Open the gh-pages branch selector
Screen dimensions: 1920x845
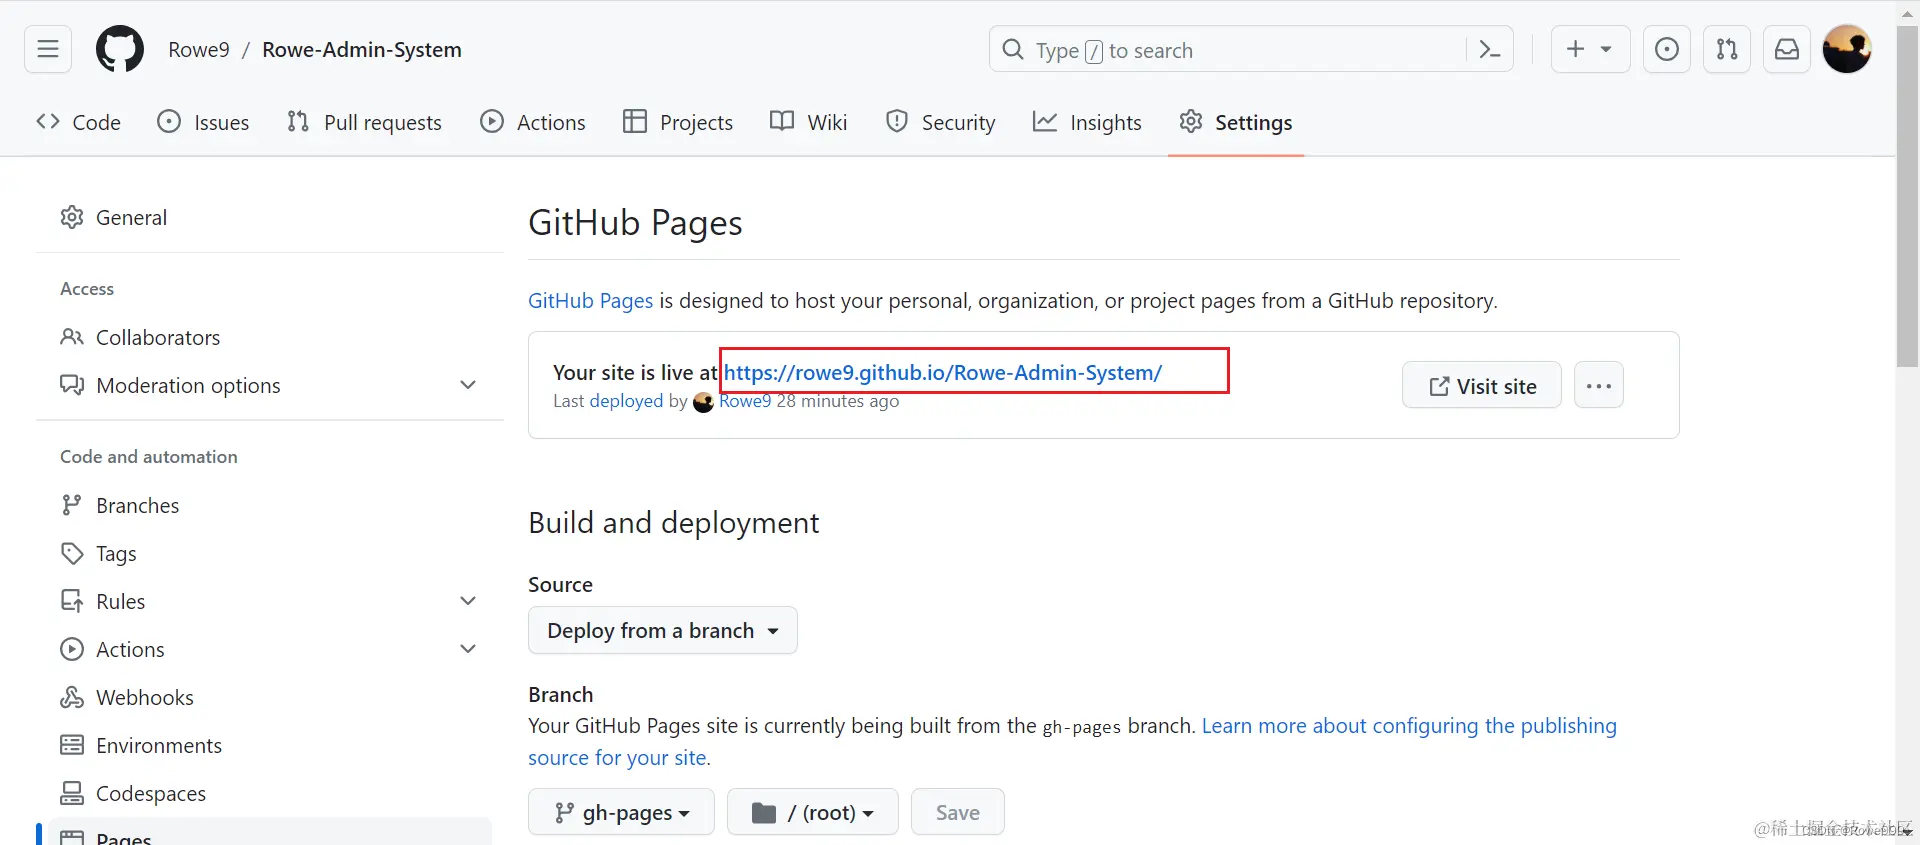(621, 812)
